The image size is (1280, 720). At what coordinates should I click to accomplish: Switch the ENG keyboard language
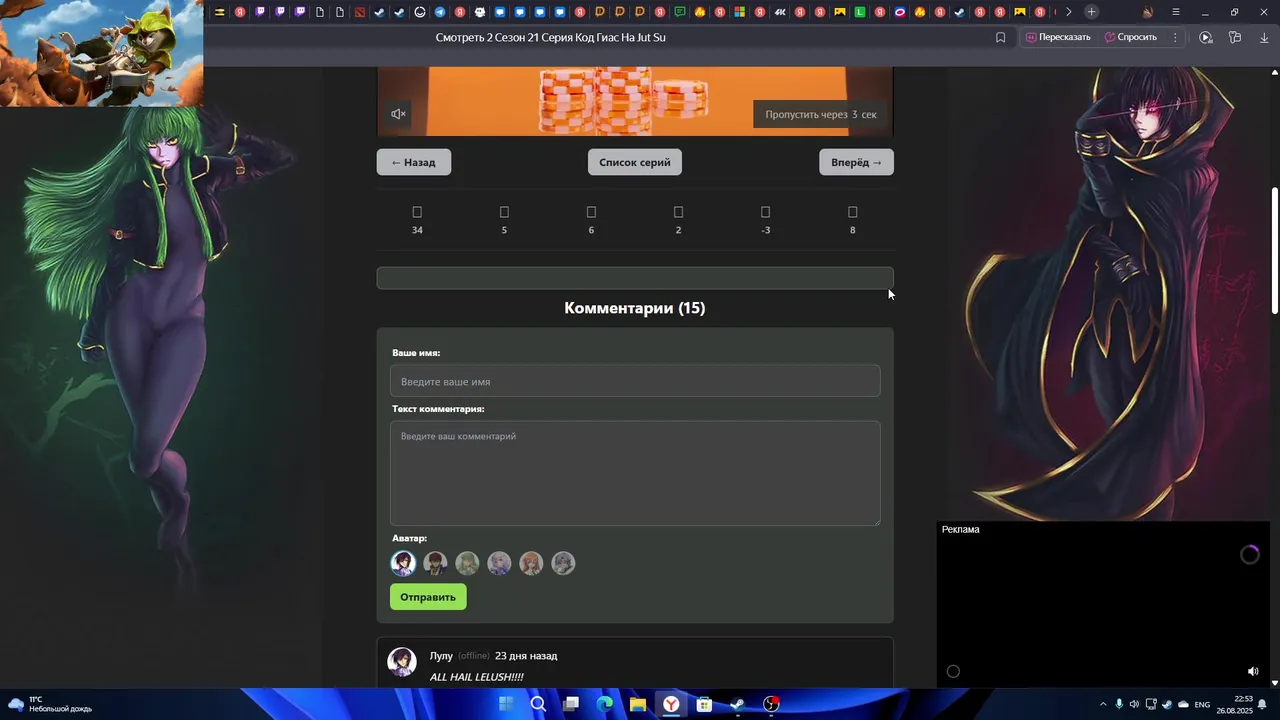click(x=1202, y=704)
